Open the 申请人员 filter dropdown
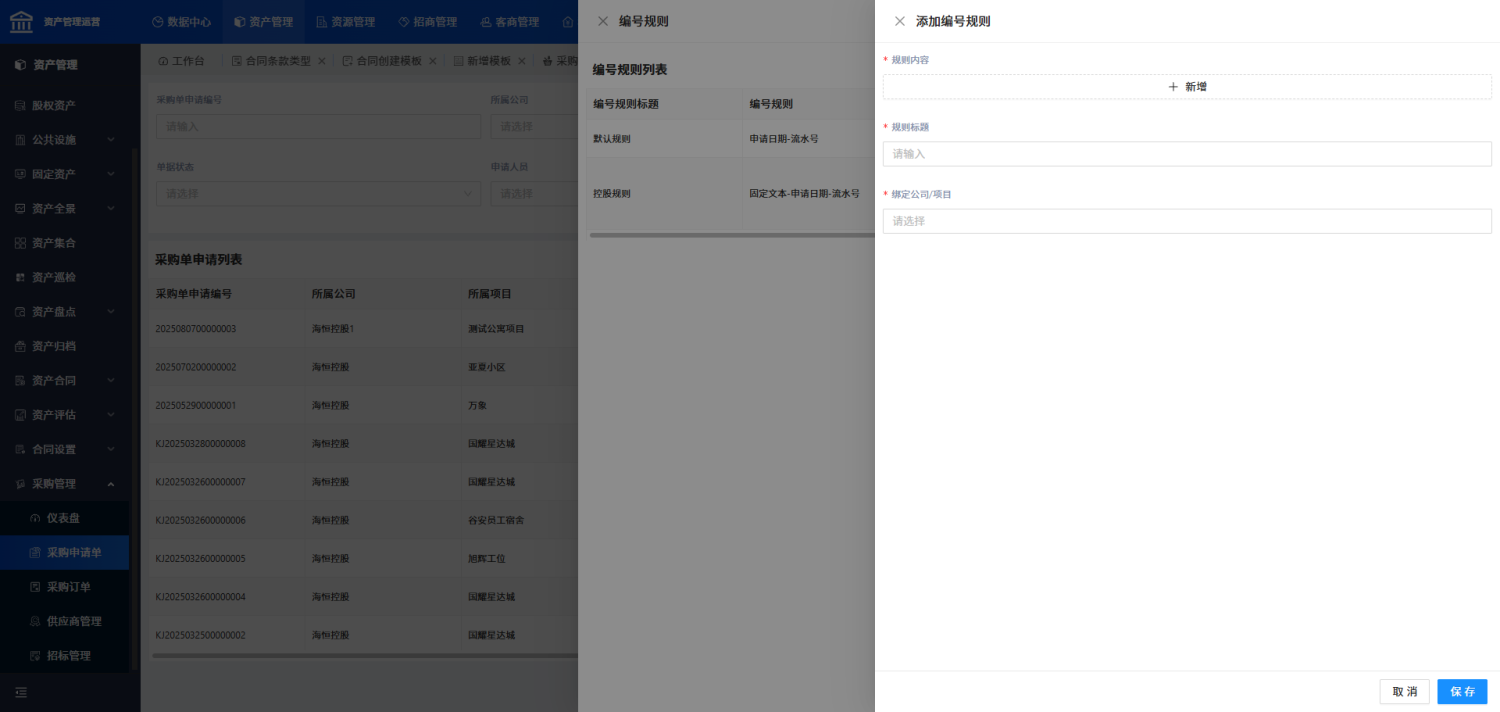 (x=534, y=193)
